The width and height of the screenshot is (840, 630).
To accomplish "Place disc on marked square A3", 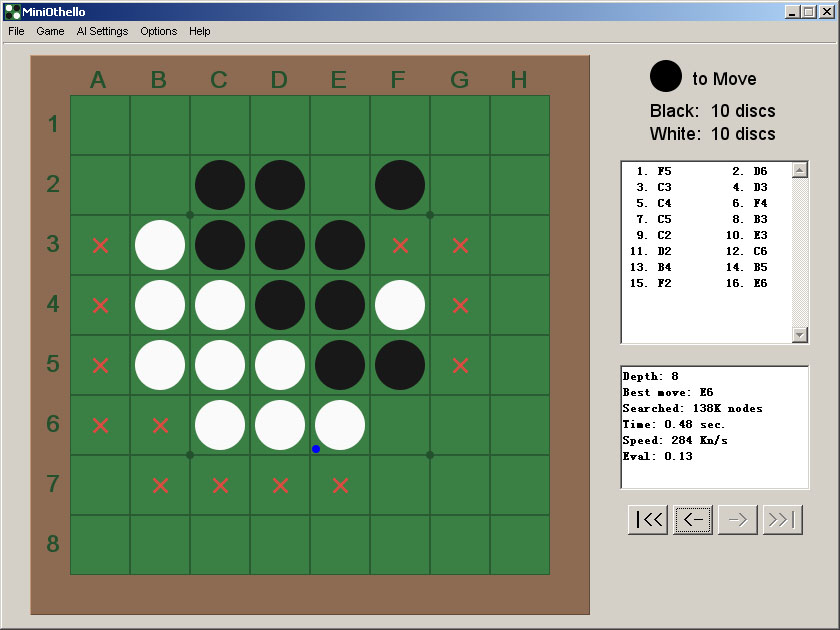I will (100, 245).
